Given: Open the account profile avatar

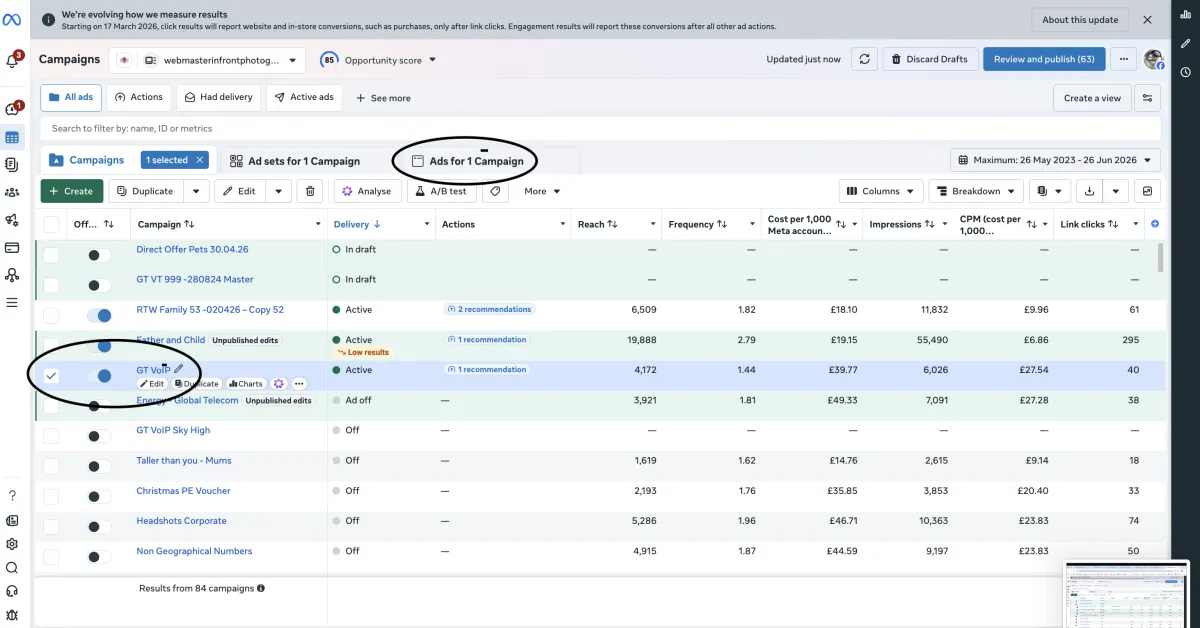Looking at the screenshot, I should coord(1154,59).
